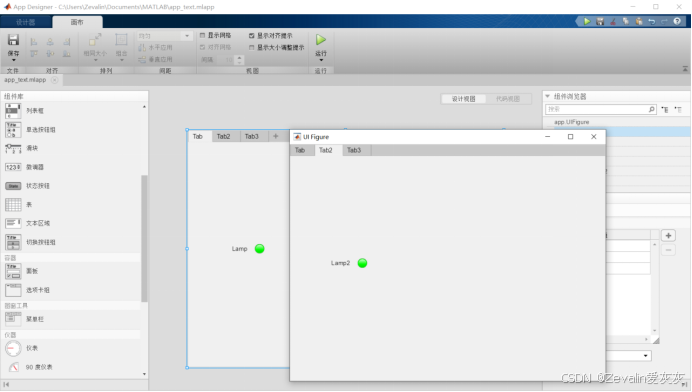Click the cut scissors icon in title toolbar
This screenshot has width=692, height=392.
(613, 21)
